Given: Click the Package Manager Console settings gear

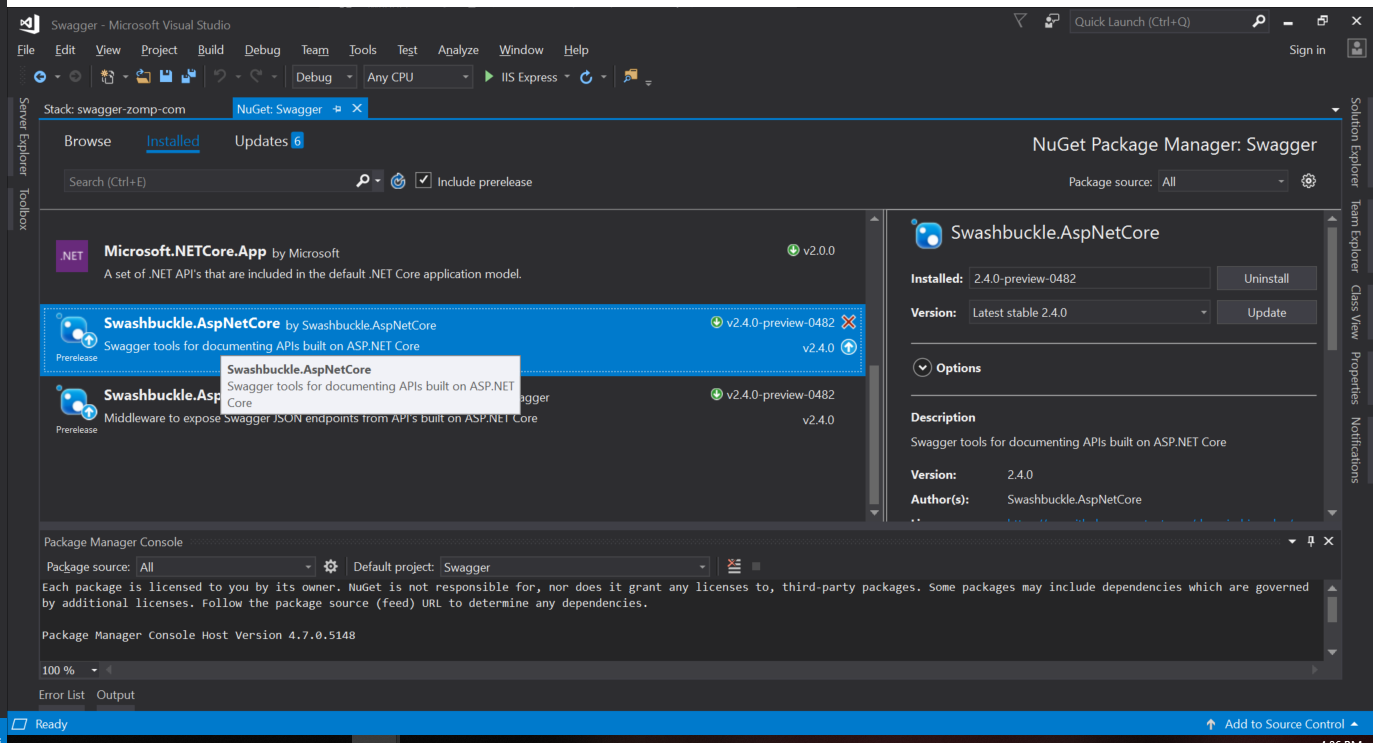Looking at the screenshot, I should [331, 566].
